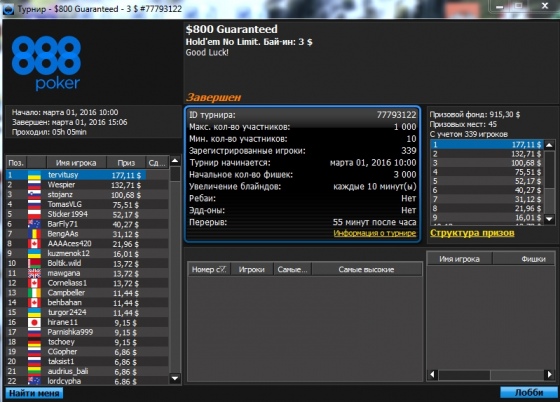The width and height of the screenshot is (560, 402).
Task: Click the prize list scroll down arrow
Action: point(550,219)
